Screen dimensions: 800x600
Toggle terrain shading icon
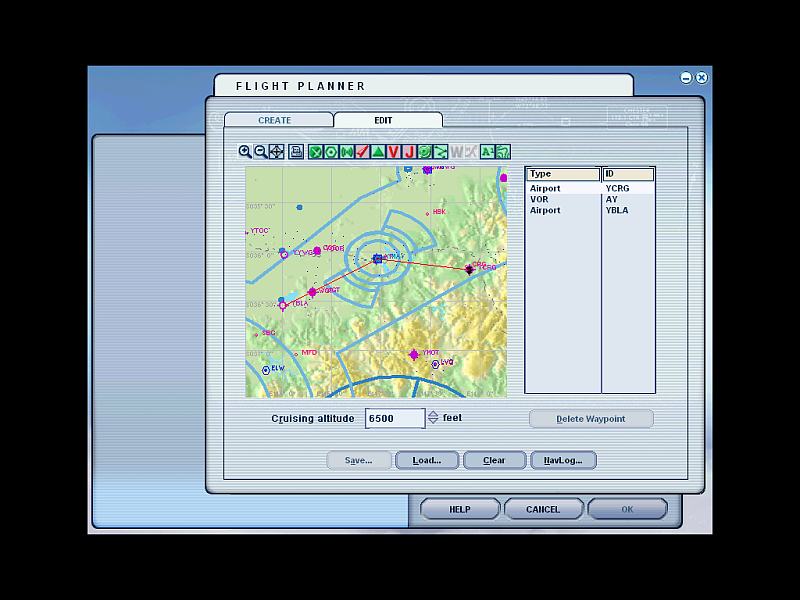503,152
